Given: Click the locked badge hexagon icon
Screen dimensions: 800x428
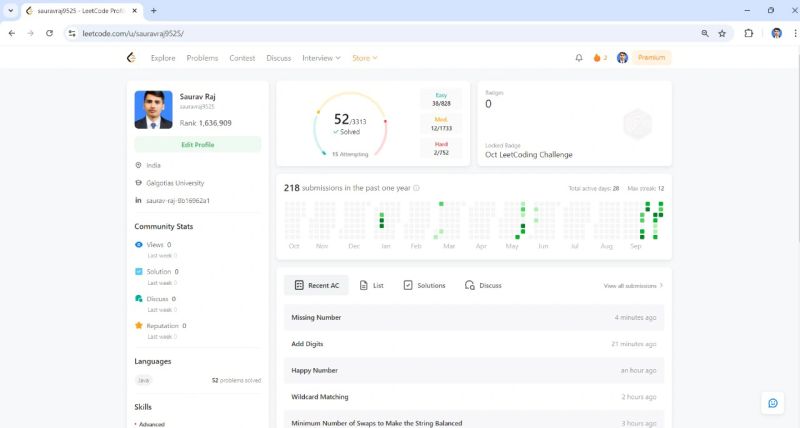Looking at the screenshot, I should tap(638, 123).
